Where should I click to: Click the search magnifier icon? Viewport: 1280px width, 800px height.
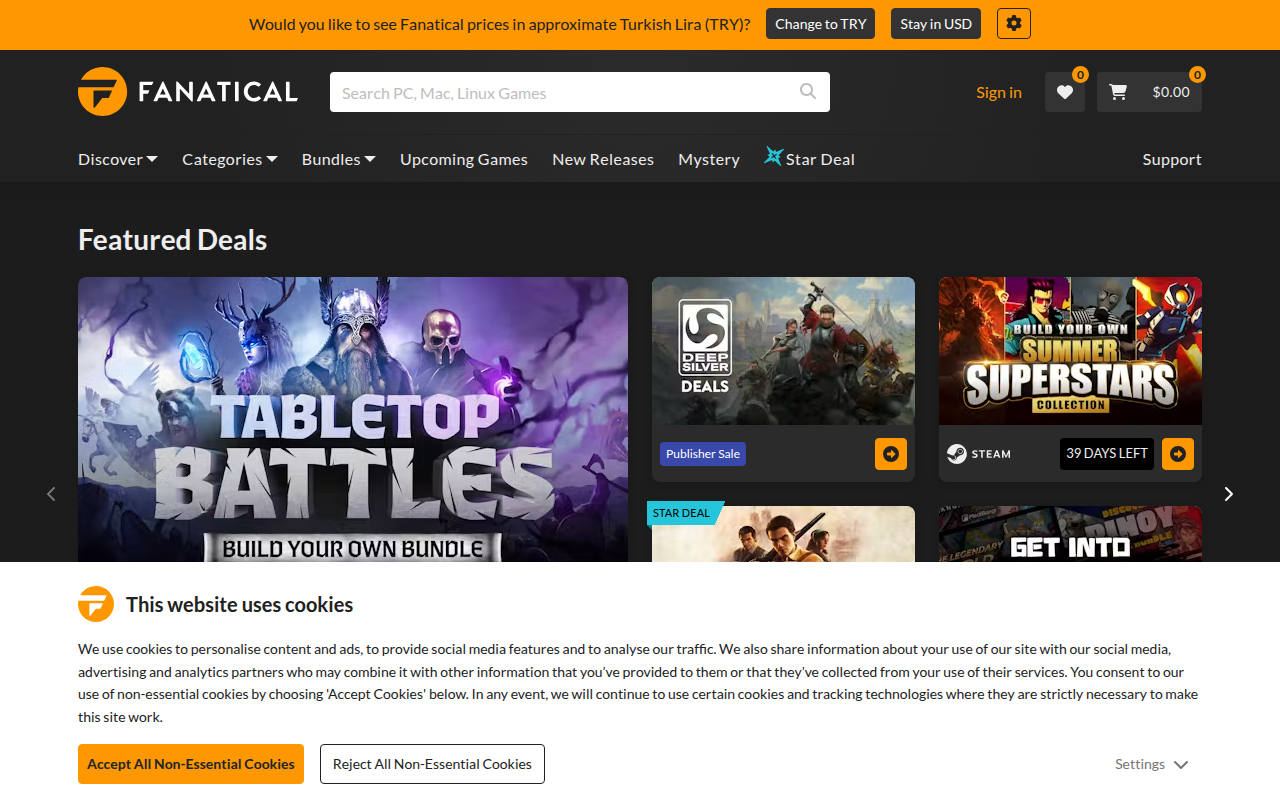pyautogui.click(x=808, y=92)
